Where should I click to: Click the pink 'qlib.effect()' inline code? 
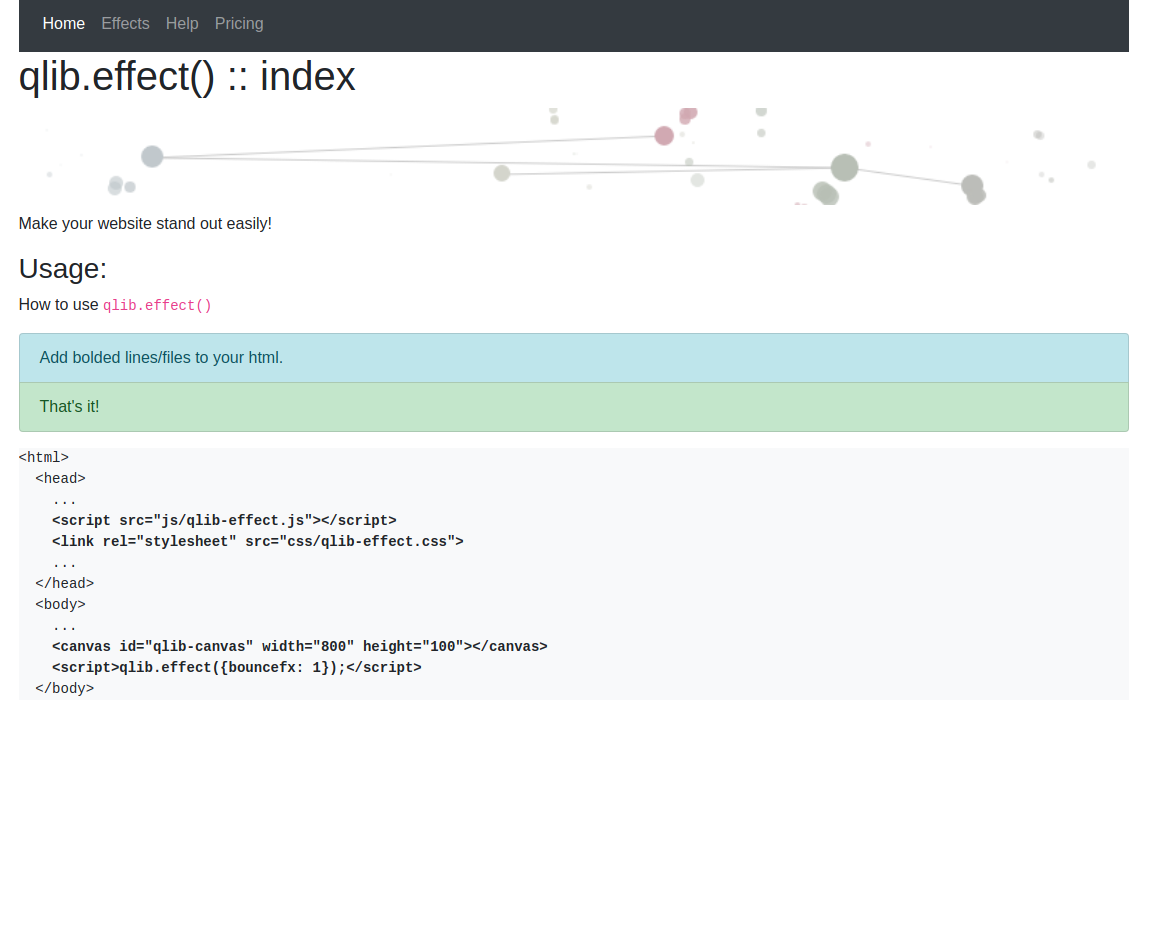(157, 305)
